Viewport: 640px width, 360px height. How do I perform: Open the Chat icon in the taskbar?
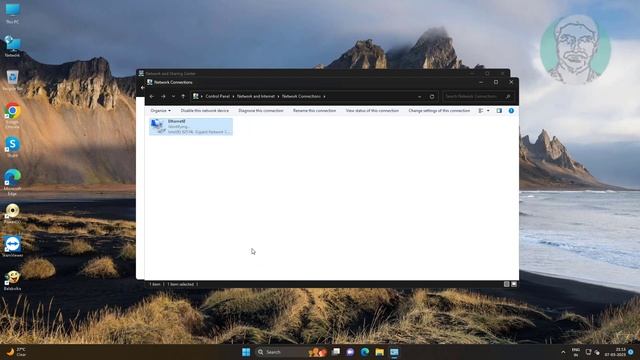[350, 352]
